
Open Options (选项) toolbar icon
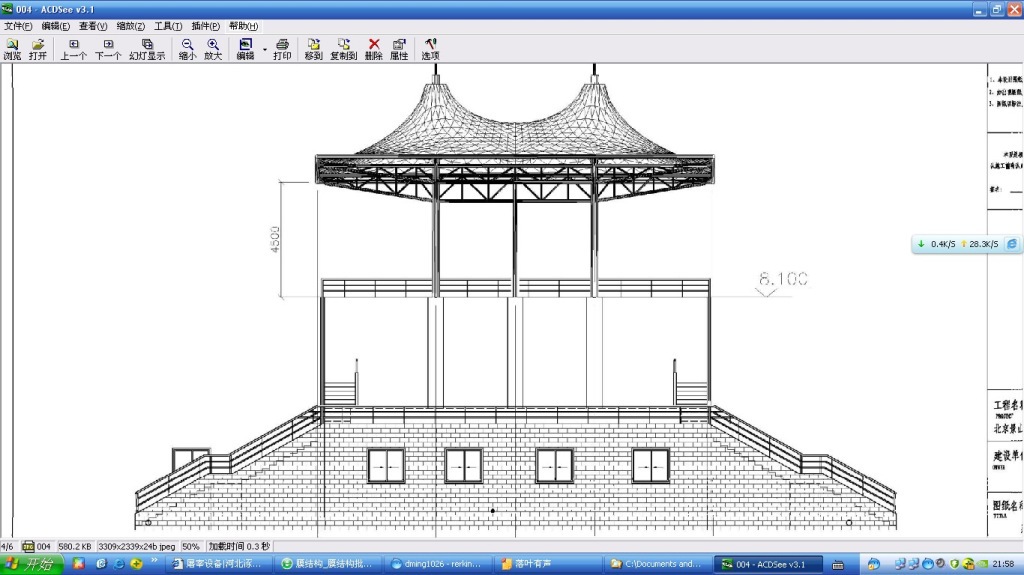pyautogui.click(x=430, y=49)
